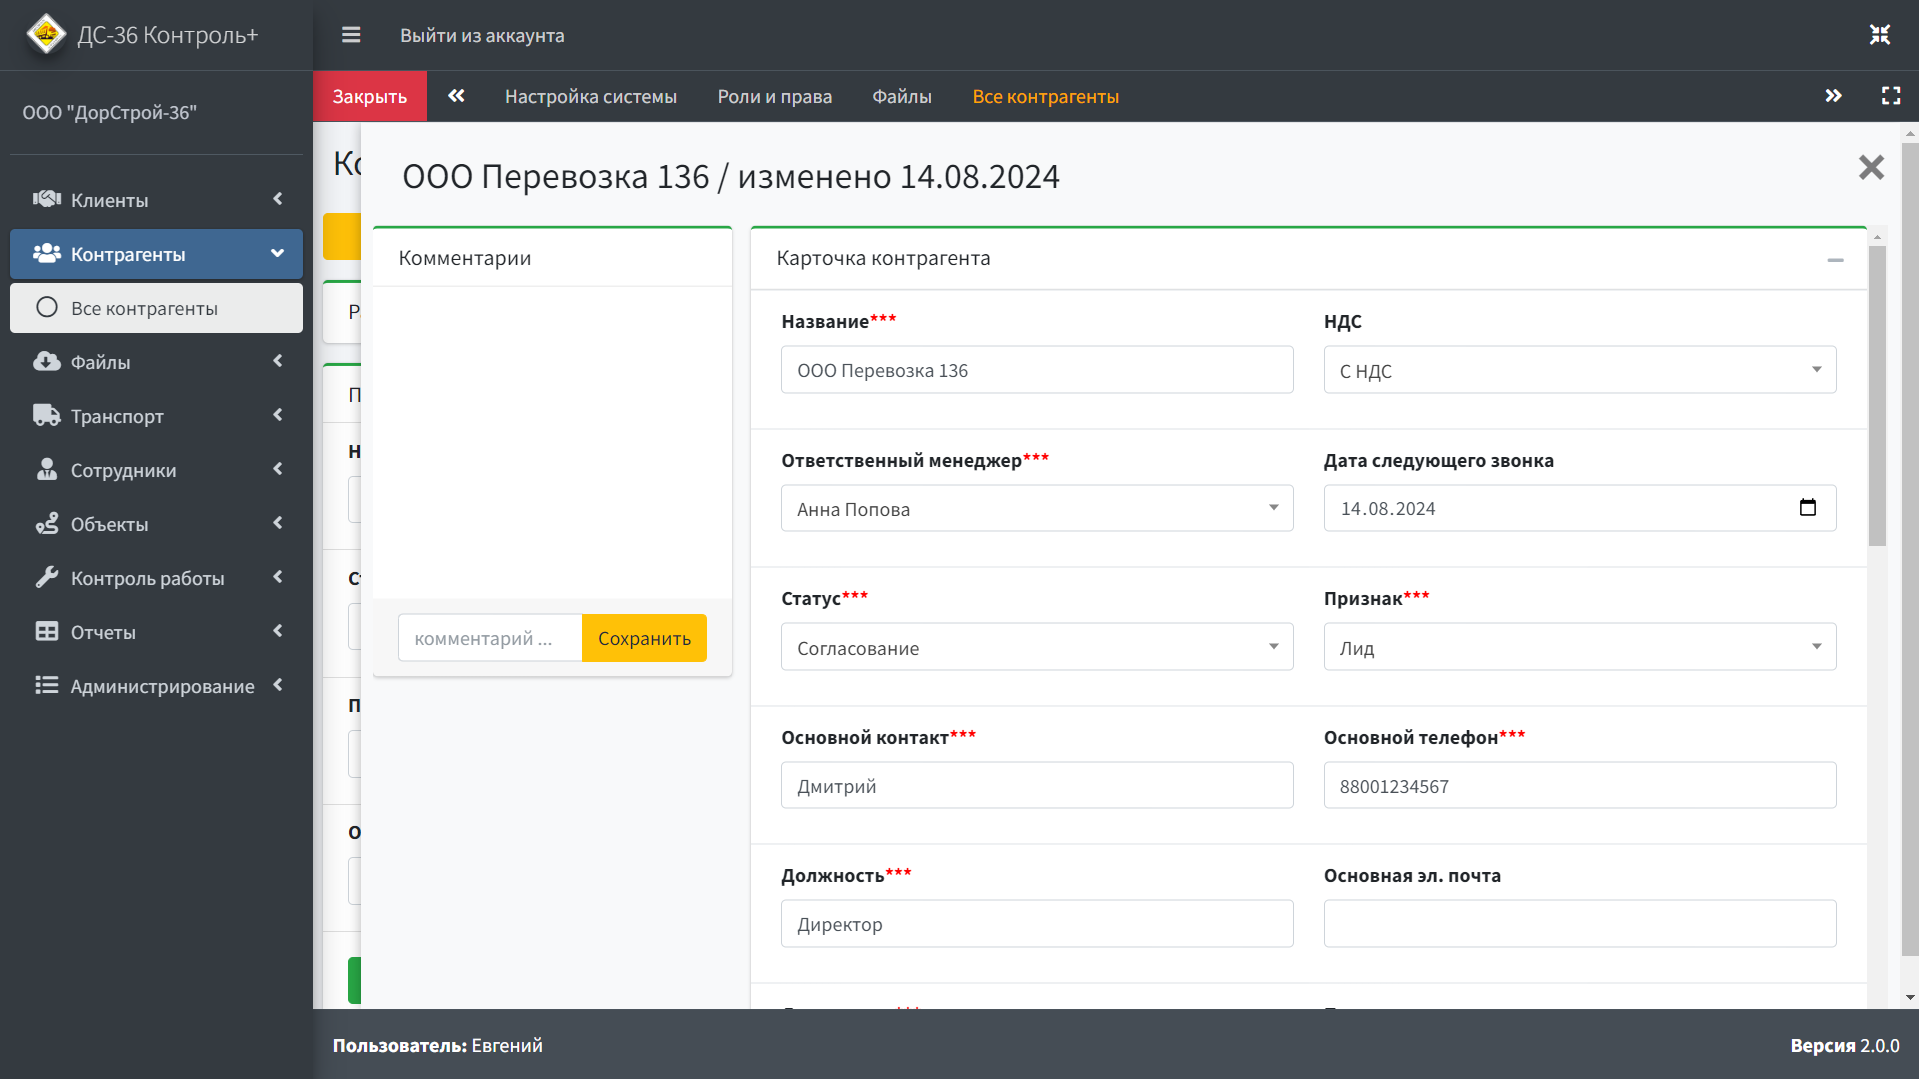Expand the Контроль работы menu arrow
The image size is (1919, 1079).
pos(278,577)
